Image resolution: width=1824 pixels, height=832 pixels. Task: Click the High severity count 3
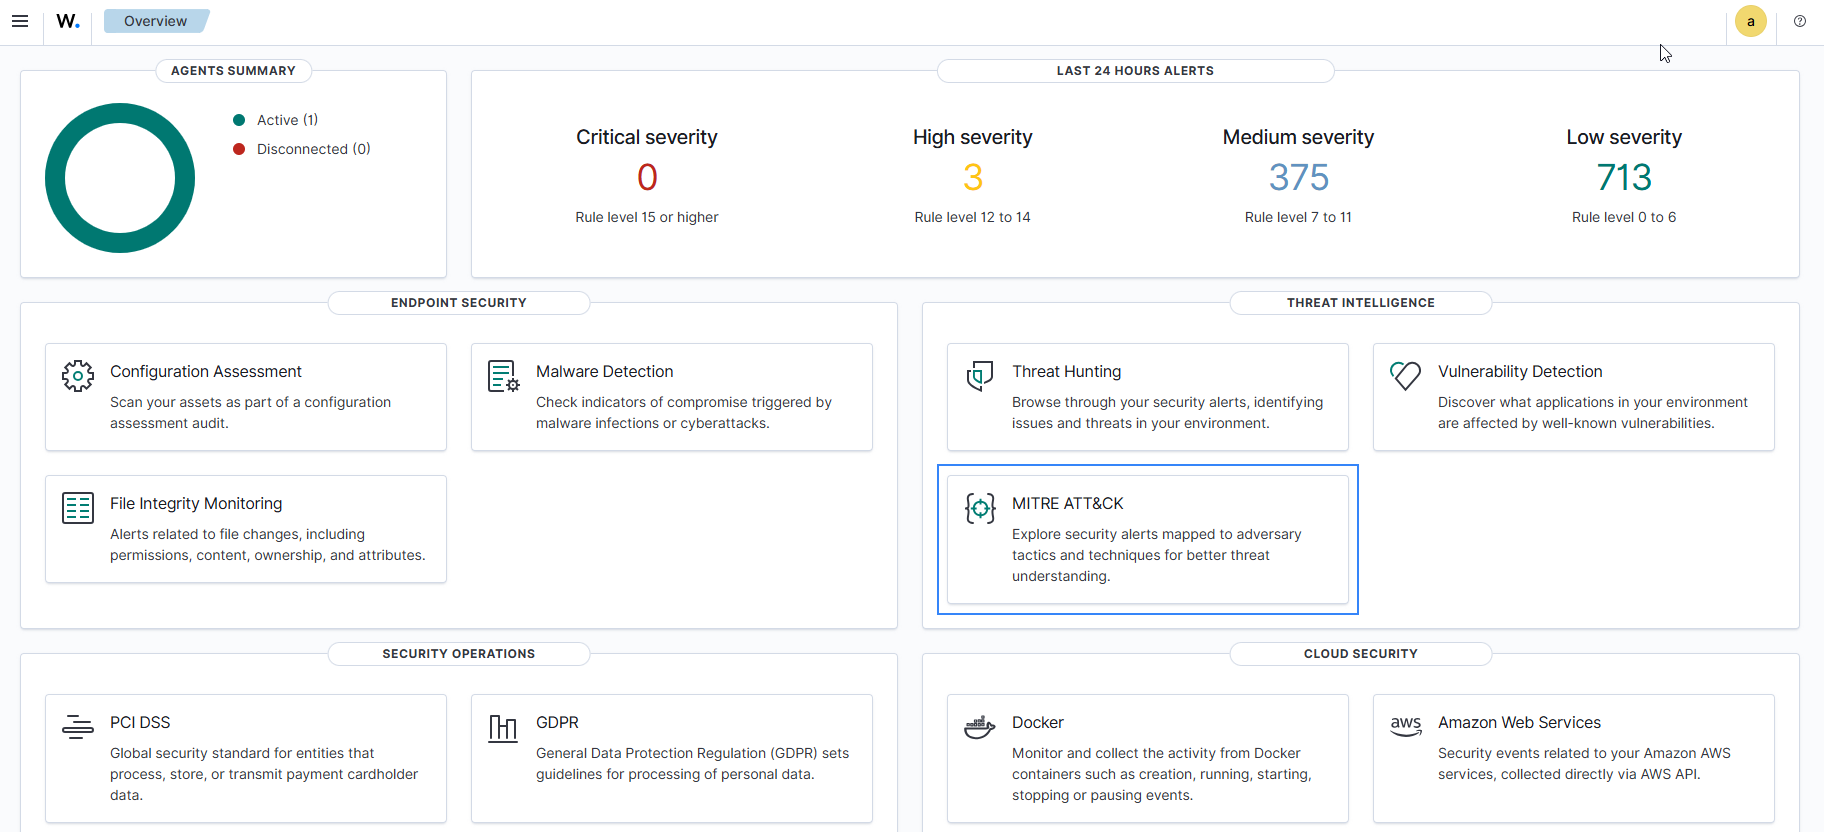[972, 178]
